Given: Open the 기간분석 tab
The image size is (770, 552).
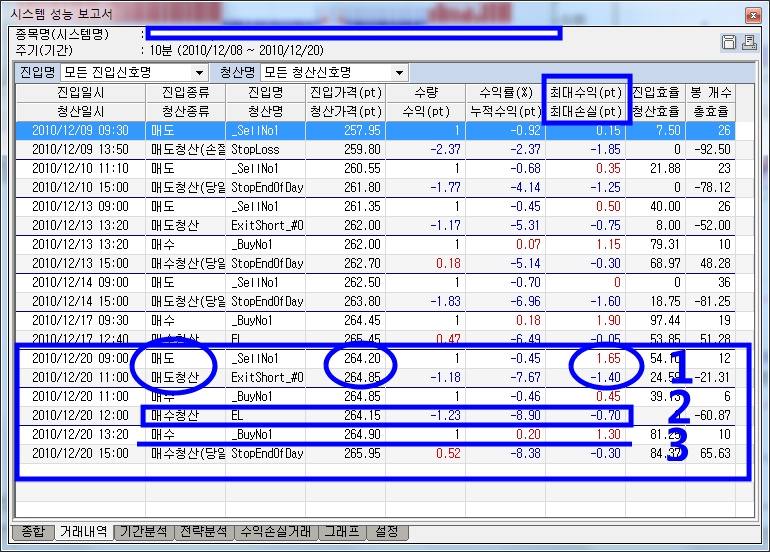Looking at the screenshot, I should pyautogui.click(x=145, y=532).
